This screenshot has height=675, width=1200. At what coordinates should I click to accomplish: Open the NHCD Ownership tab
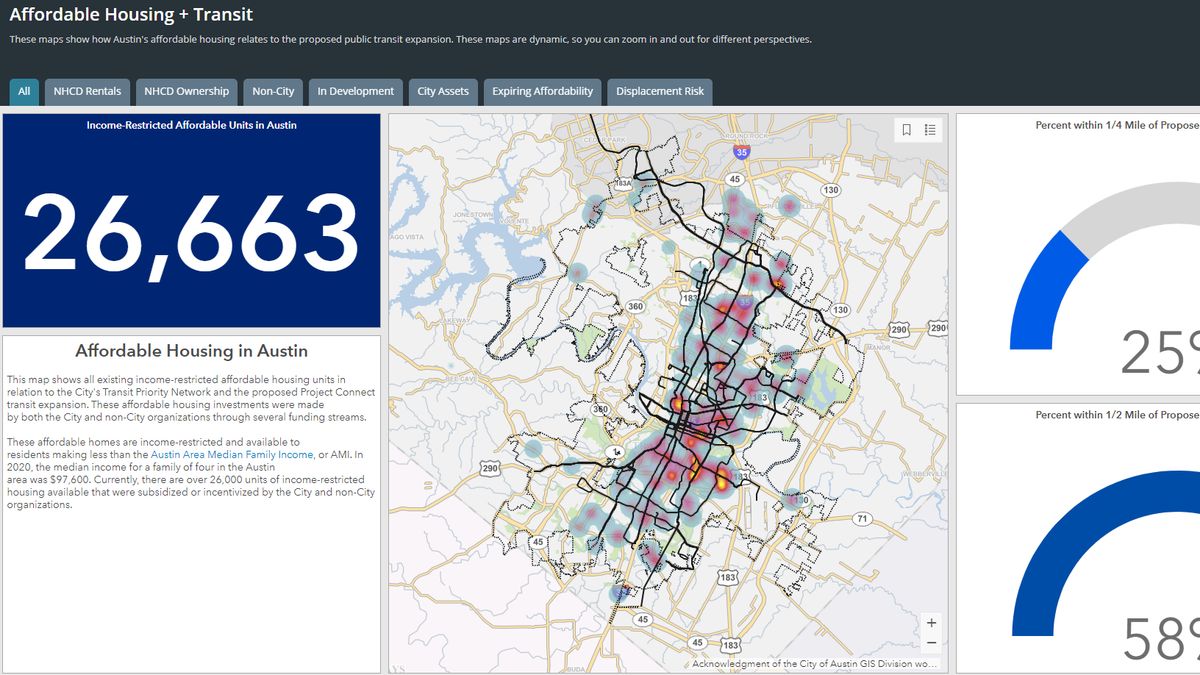click(x=186, y=91)
